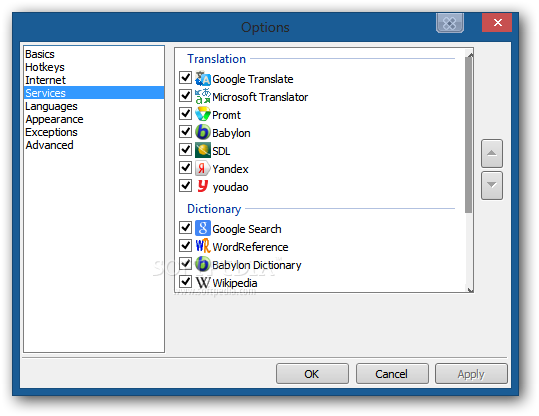Disable the Promt service checkbox
Viewport: 539px width, 416px height.
pyautogui.click(x=186, y=113)
